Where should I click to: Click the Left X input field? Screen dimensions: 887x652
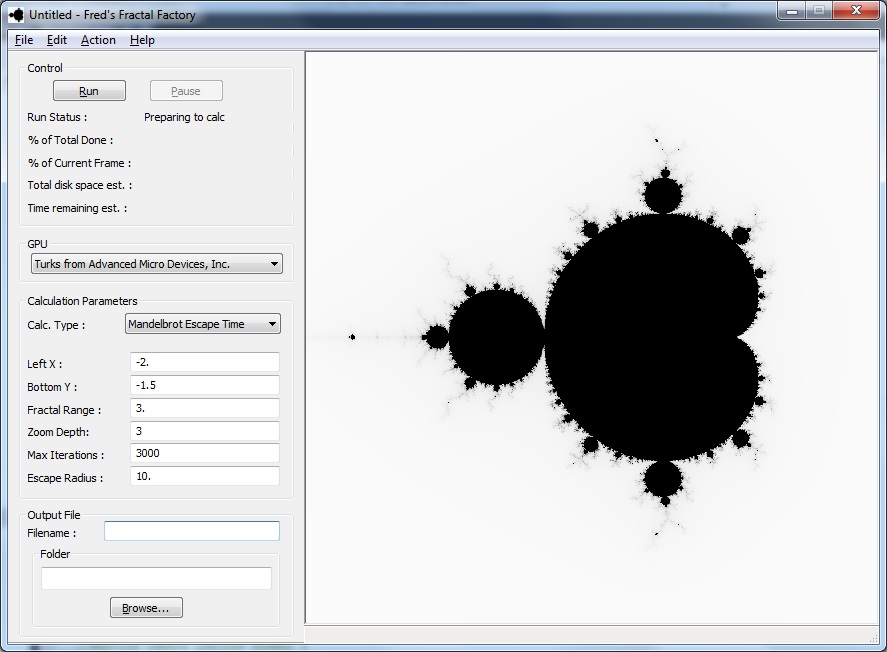point(205,363)
